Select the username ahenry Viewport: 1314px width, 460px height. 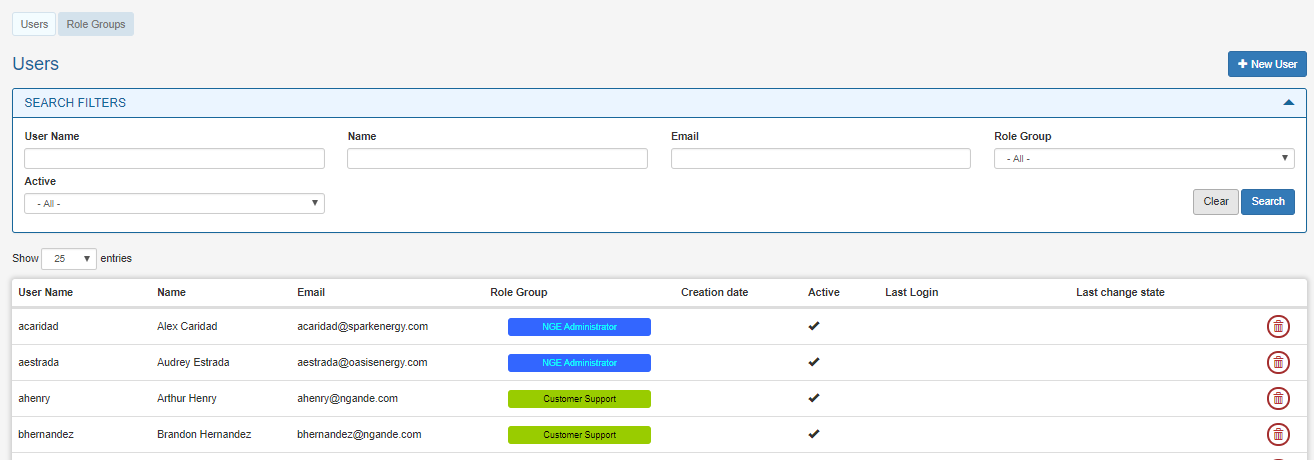pos(34,398)
